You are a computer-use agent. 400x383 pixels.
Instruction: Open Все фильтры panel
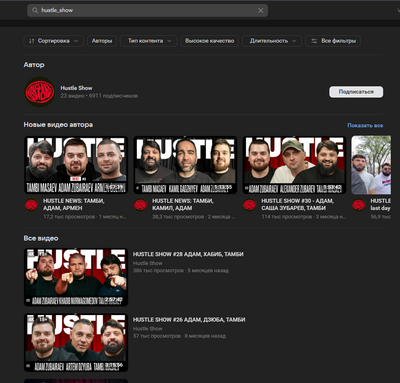[333, 41]
